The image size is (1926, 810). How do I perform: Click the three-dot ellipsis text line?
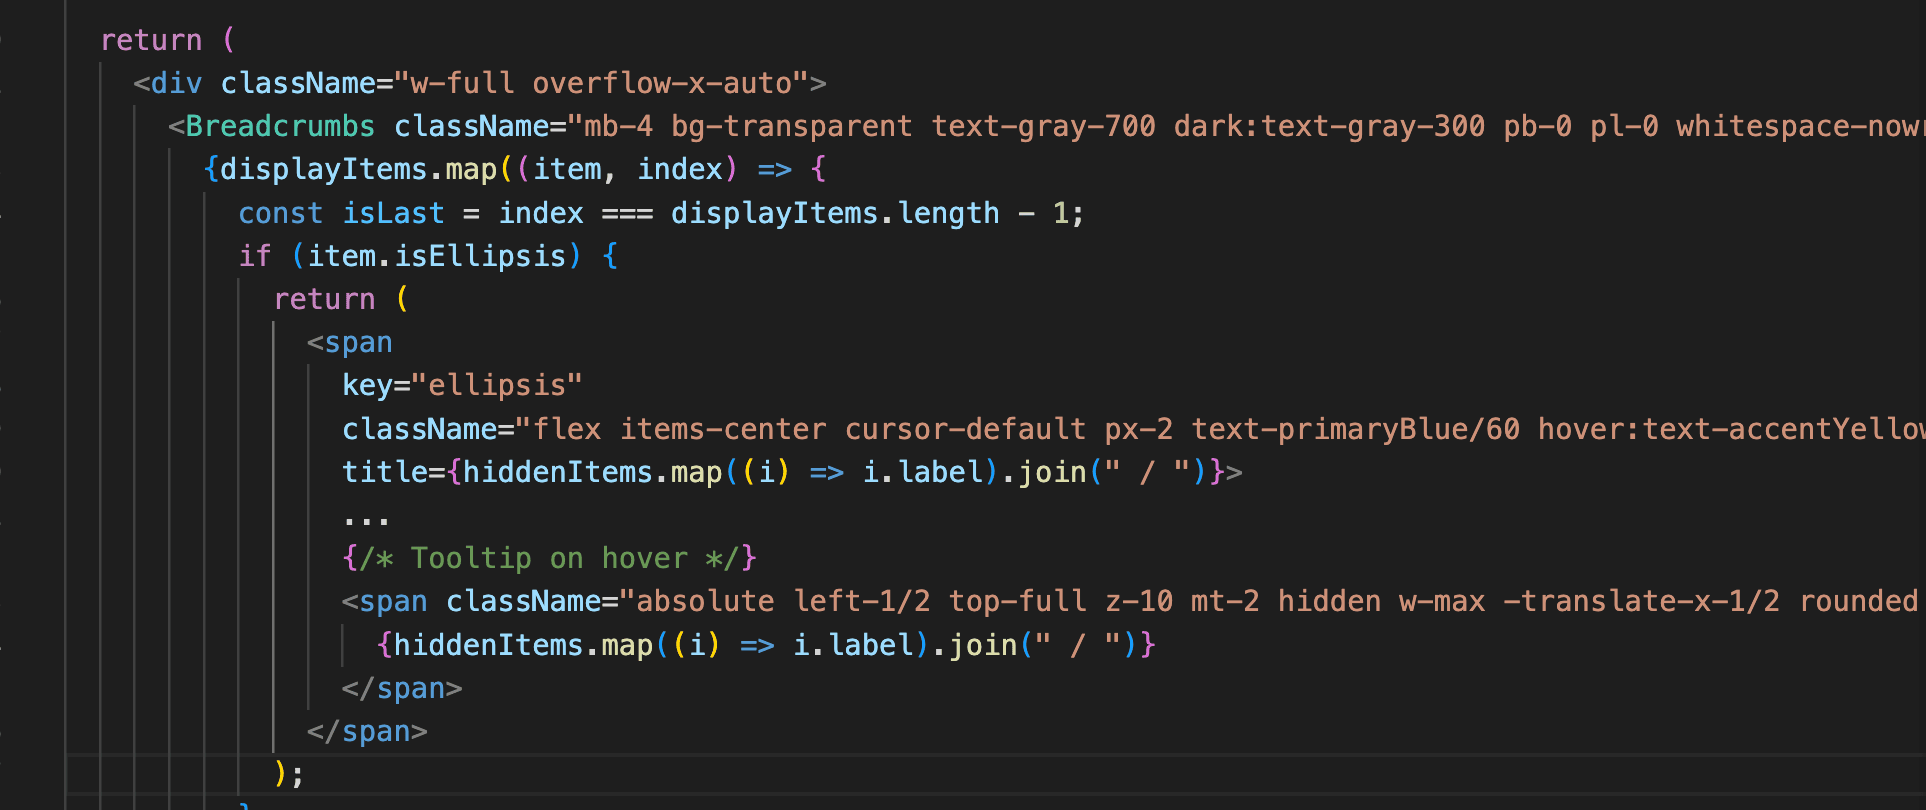coord(366,517)
